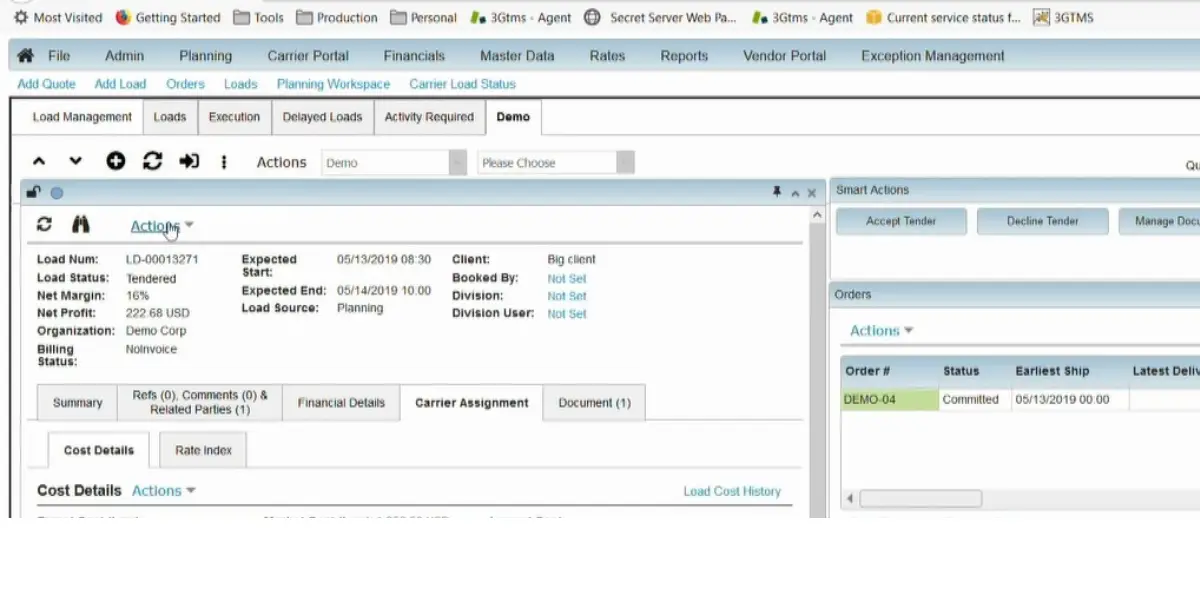Click the Division User Not Set link
The height and width of the screenshot is (600, 1200).
click(x=567, y=314)
